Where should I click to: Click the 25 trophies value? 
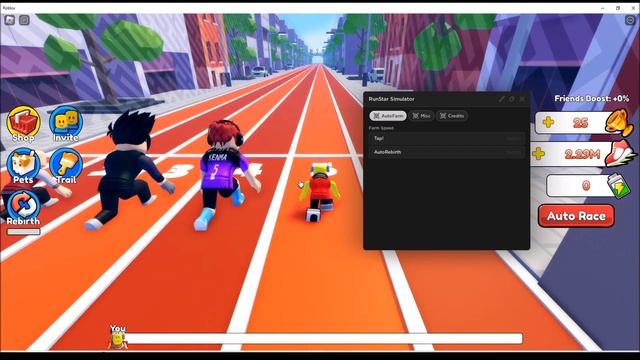[580, 122]
